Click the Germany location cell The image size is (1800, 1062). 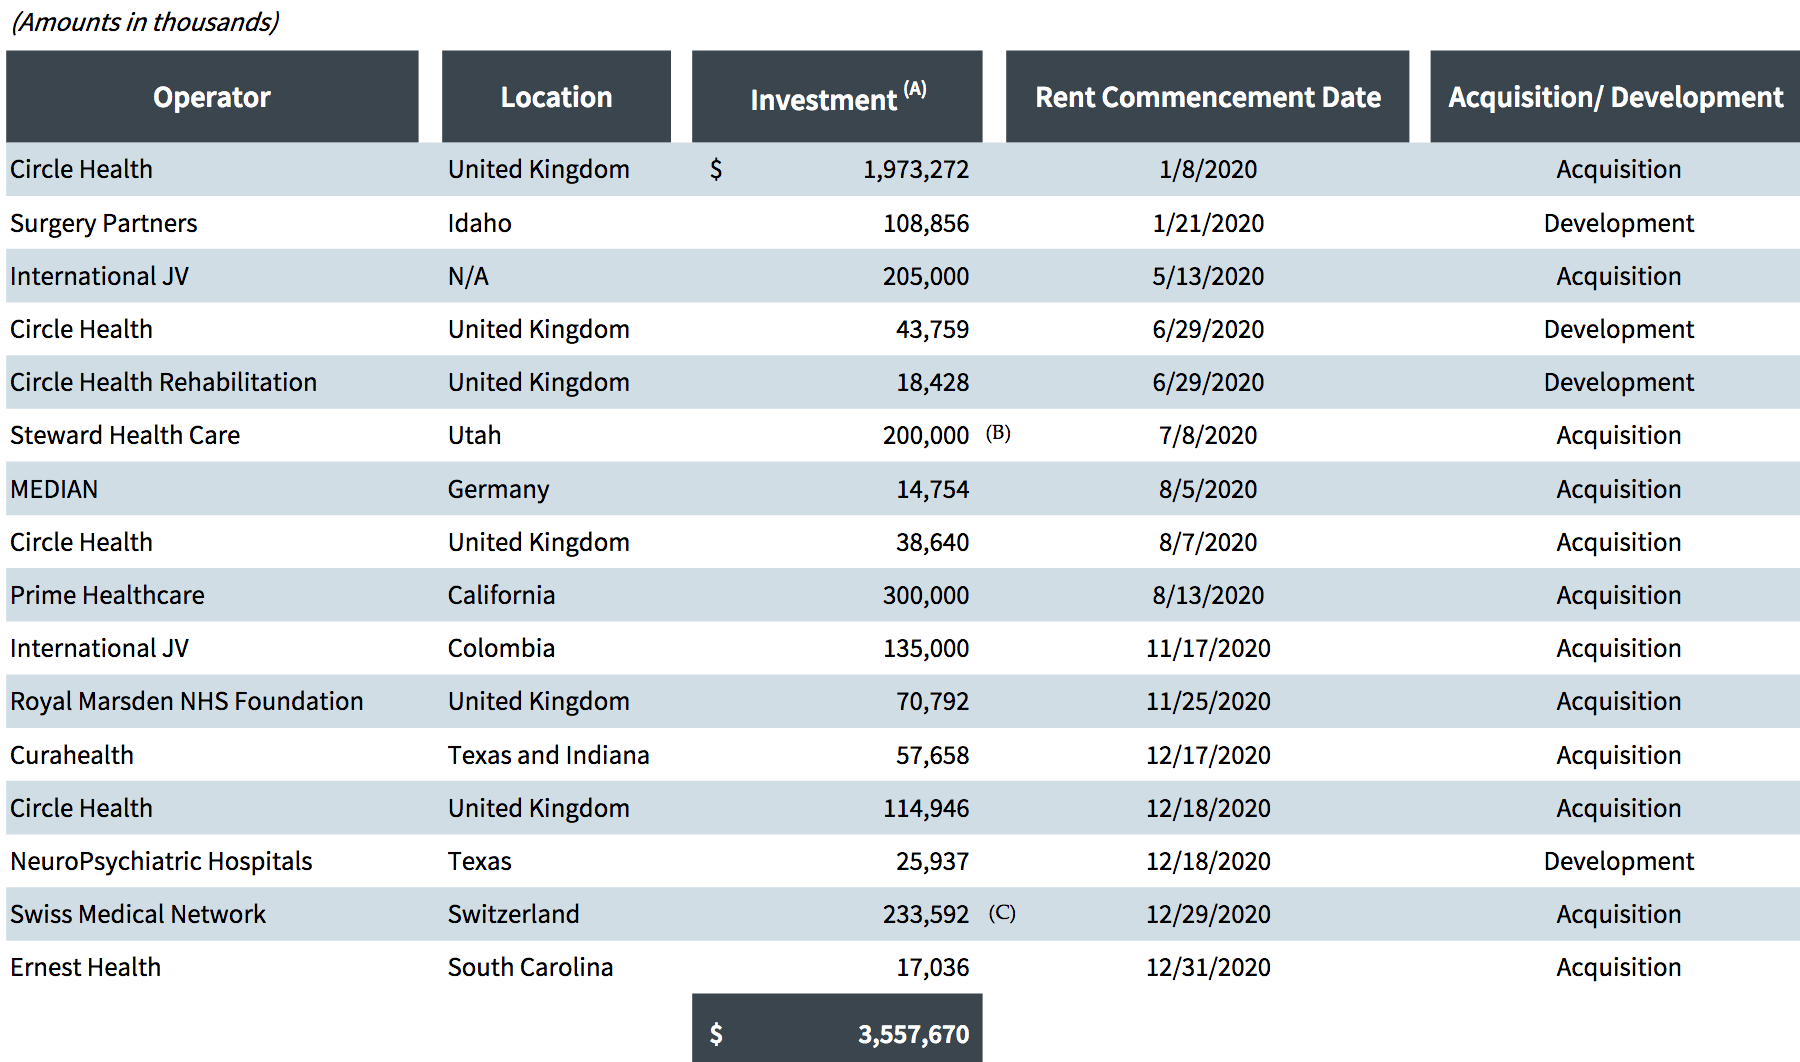498,490
